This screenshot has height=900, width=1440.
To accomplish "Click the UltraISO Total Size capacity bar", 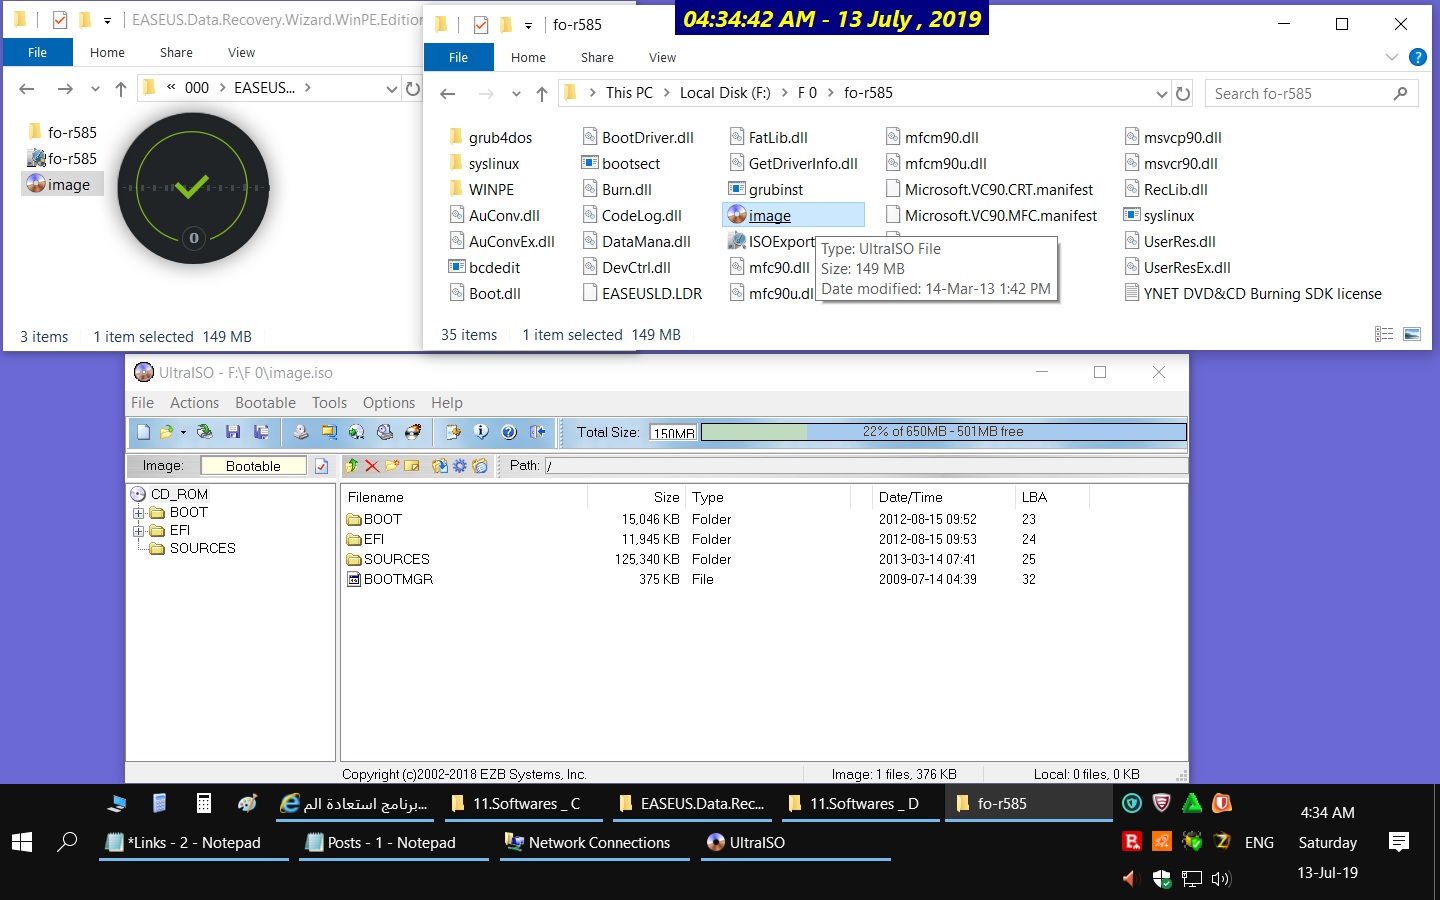I will 944,432.
